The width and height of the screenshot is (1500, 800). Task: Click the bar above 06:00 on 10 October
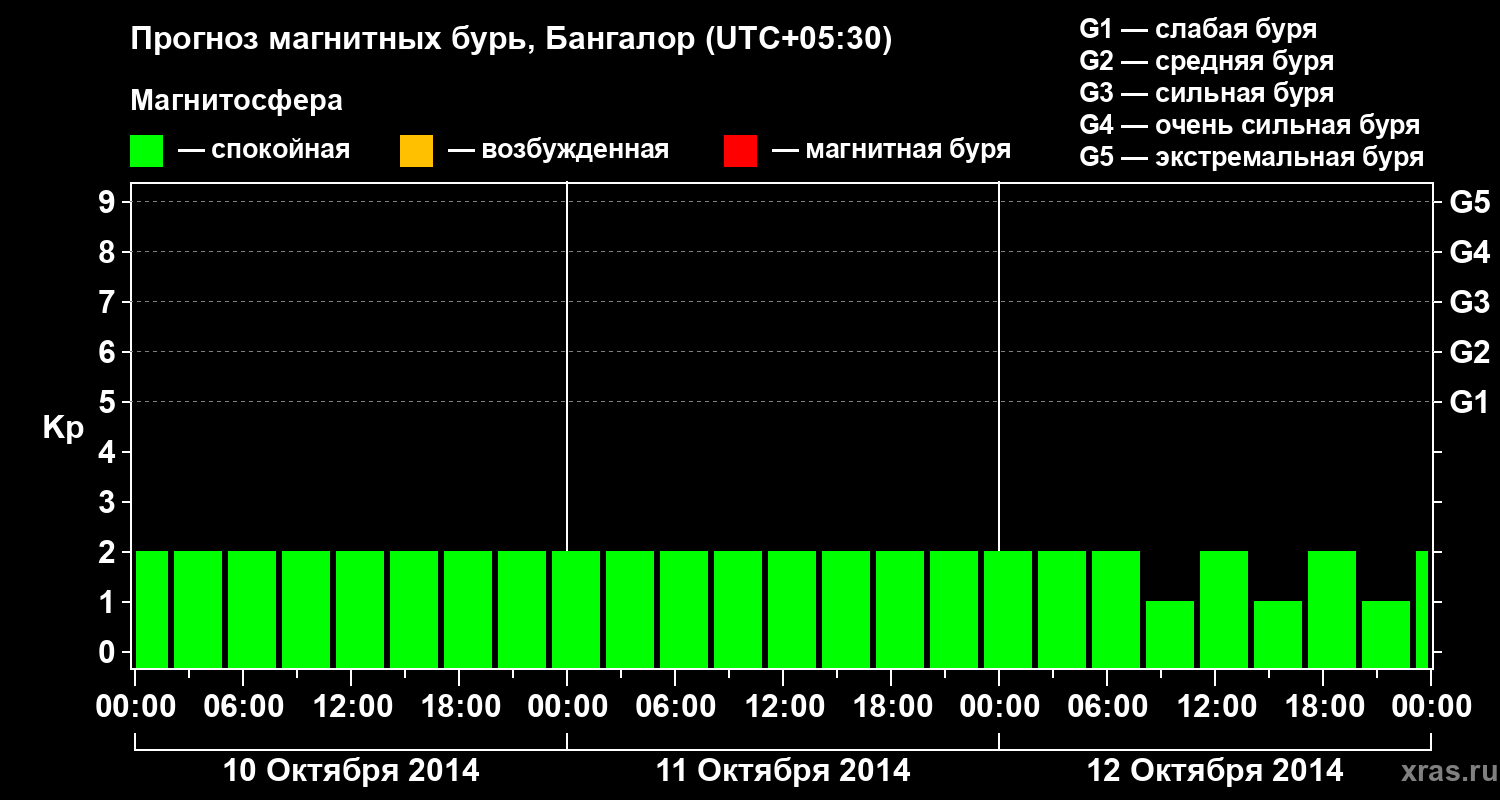[x=252, y=609]
